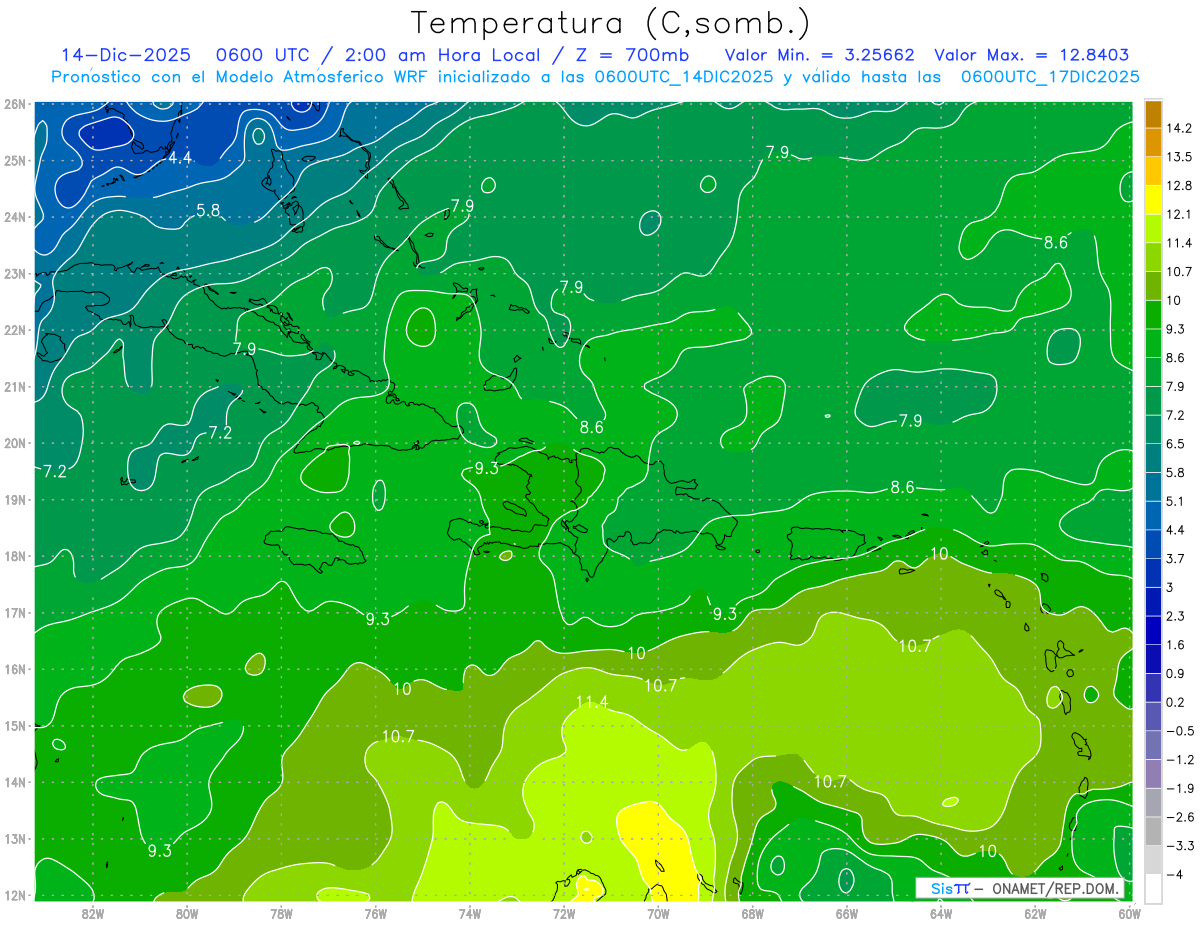Click the contour label "4.4" on the map
This screenshot has height=927, width=1200.
(179, 158)
